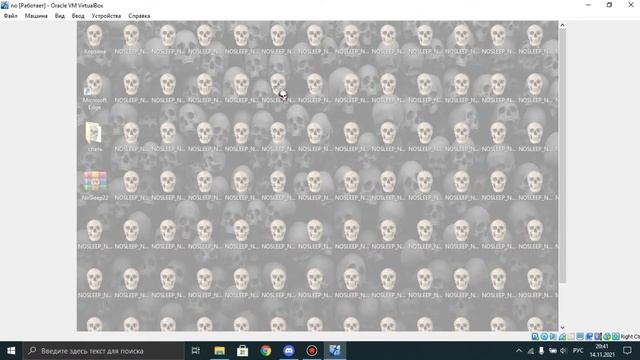Open the Машина menu
640x360 pixels.
click(x=36, y=16)
